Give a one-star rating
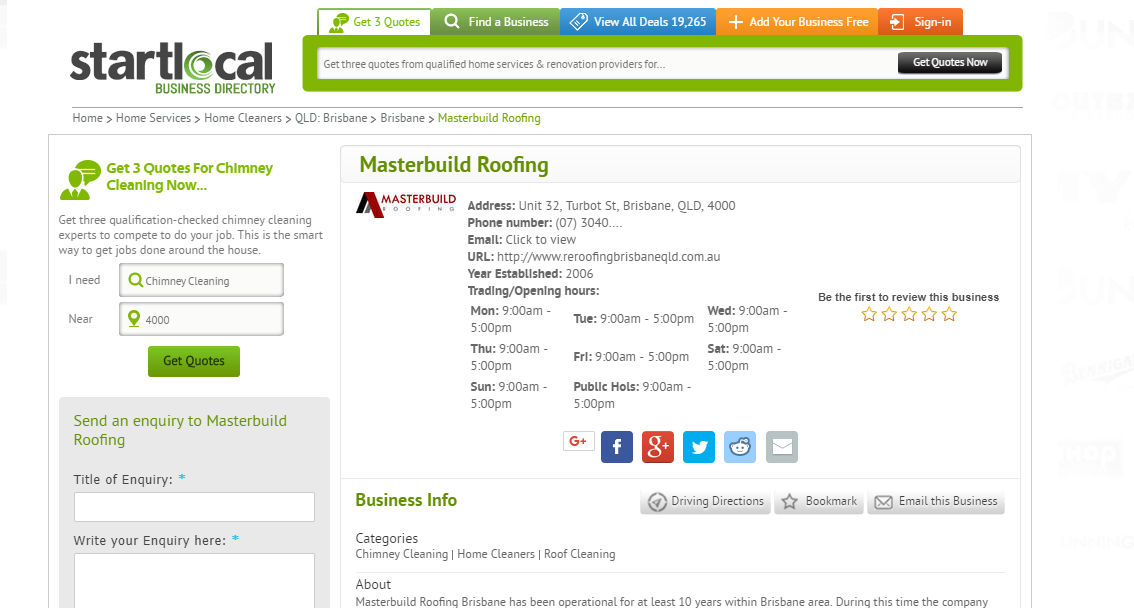This screenshot has width=1134, height=608. (x=868, y=313)
